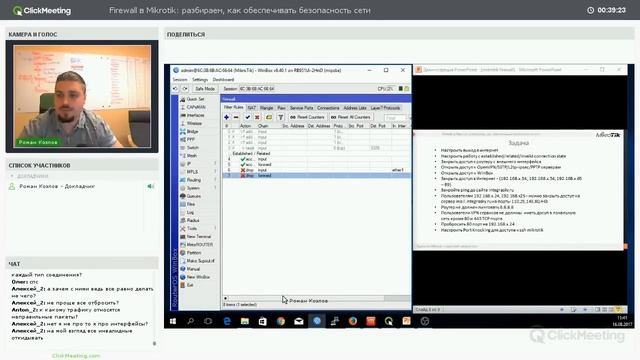Open Session menu in WinBox

click(180, 80)
